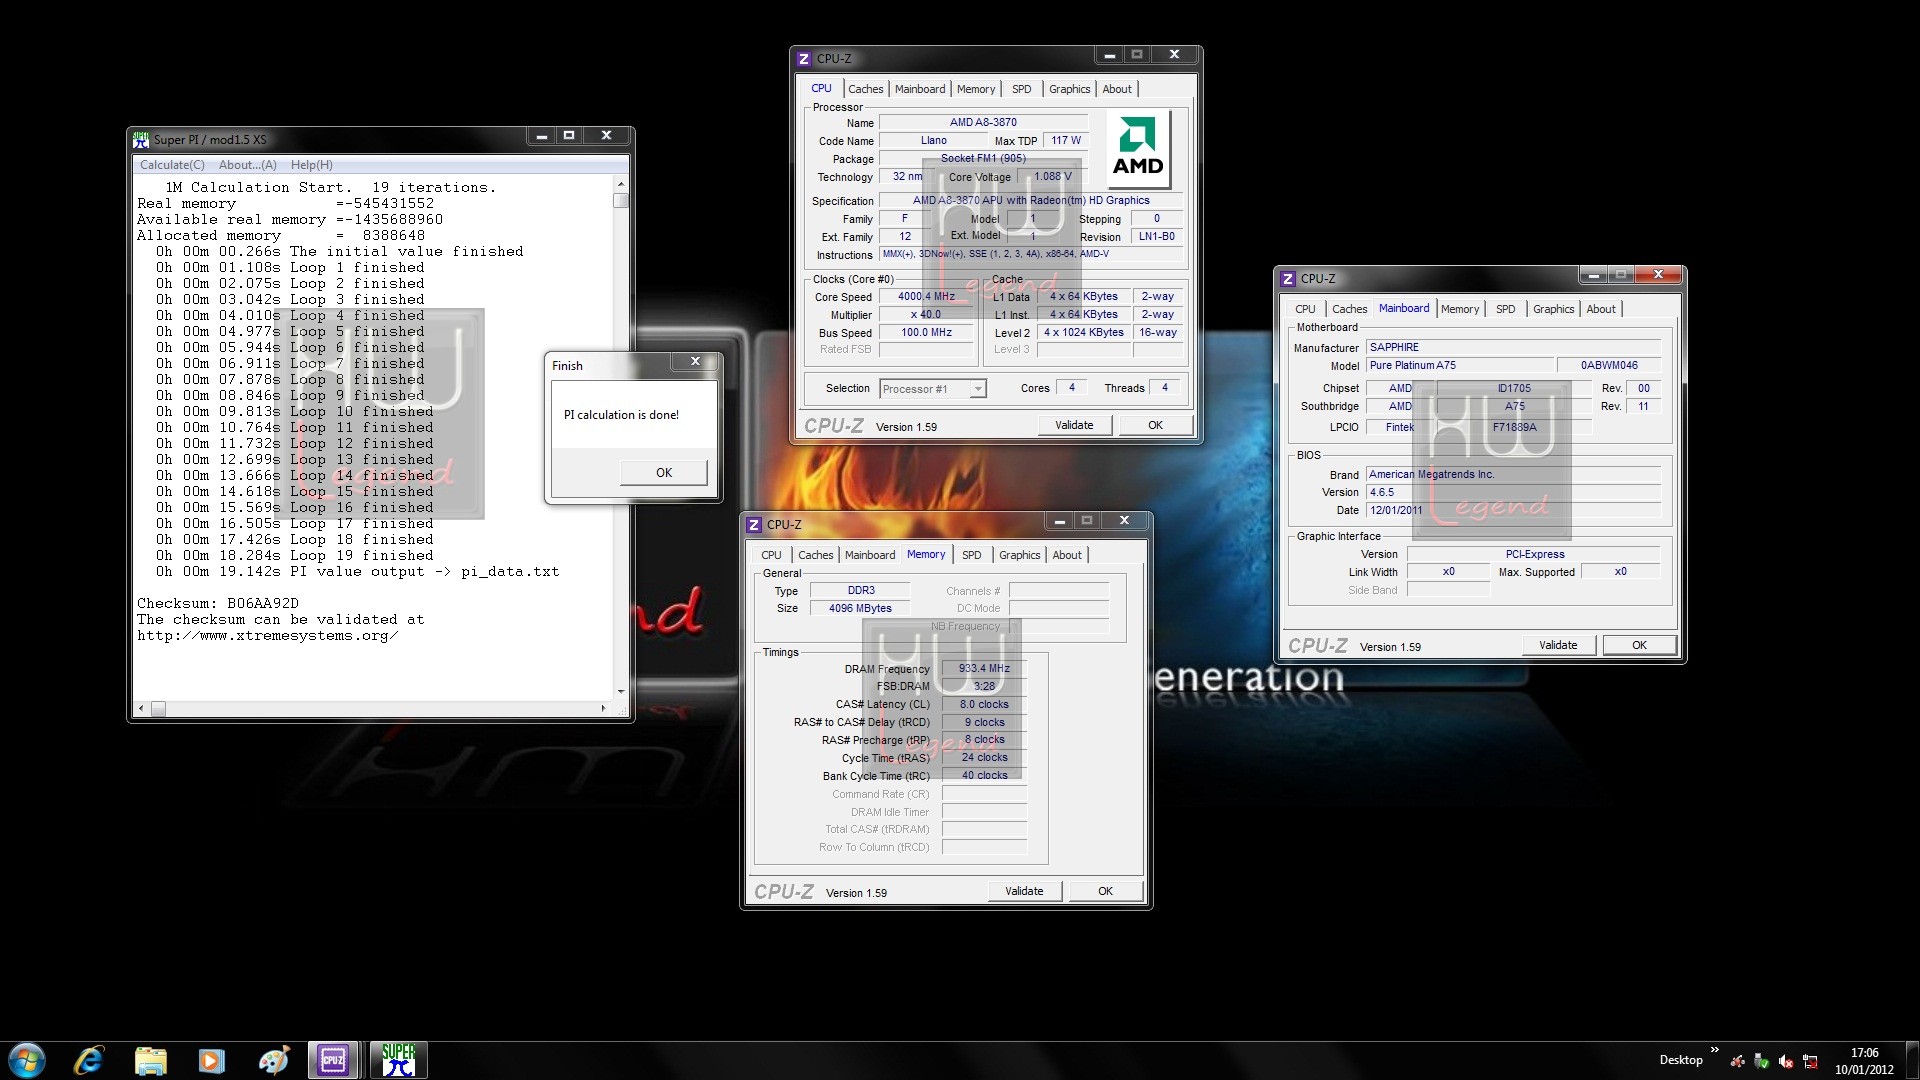Click Mainboard CPU-Z window title icon
Viewport: 1920px width, 1080px height.
click(x=1288, y=279)
